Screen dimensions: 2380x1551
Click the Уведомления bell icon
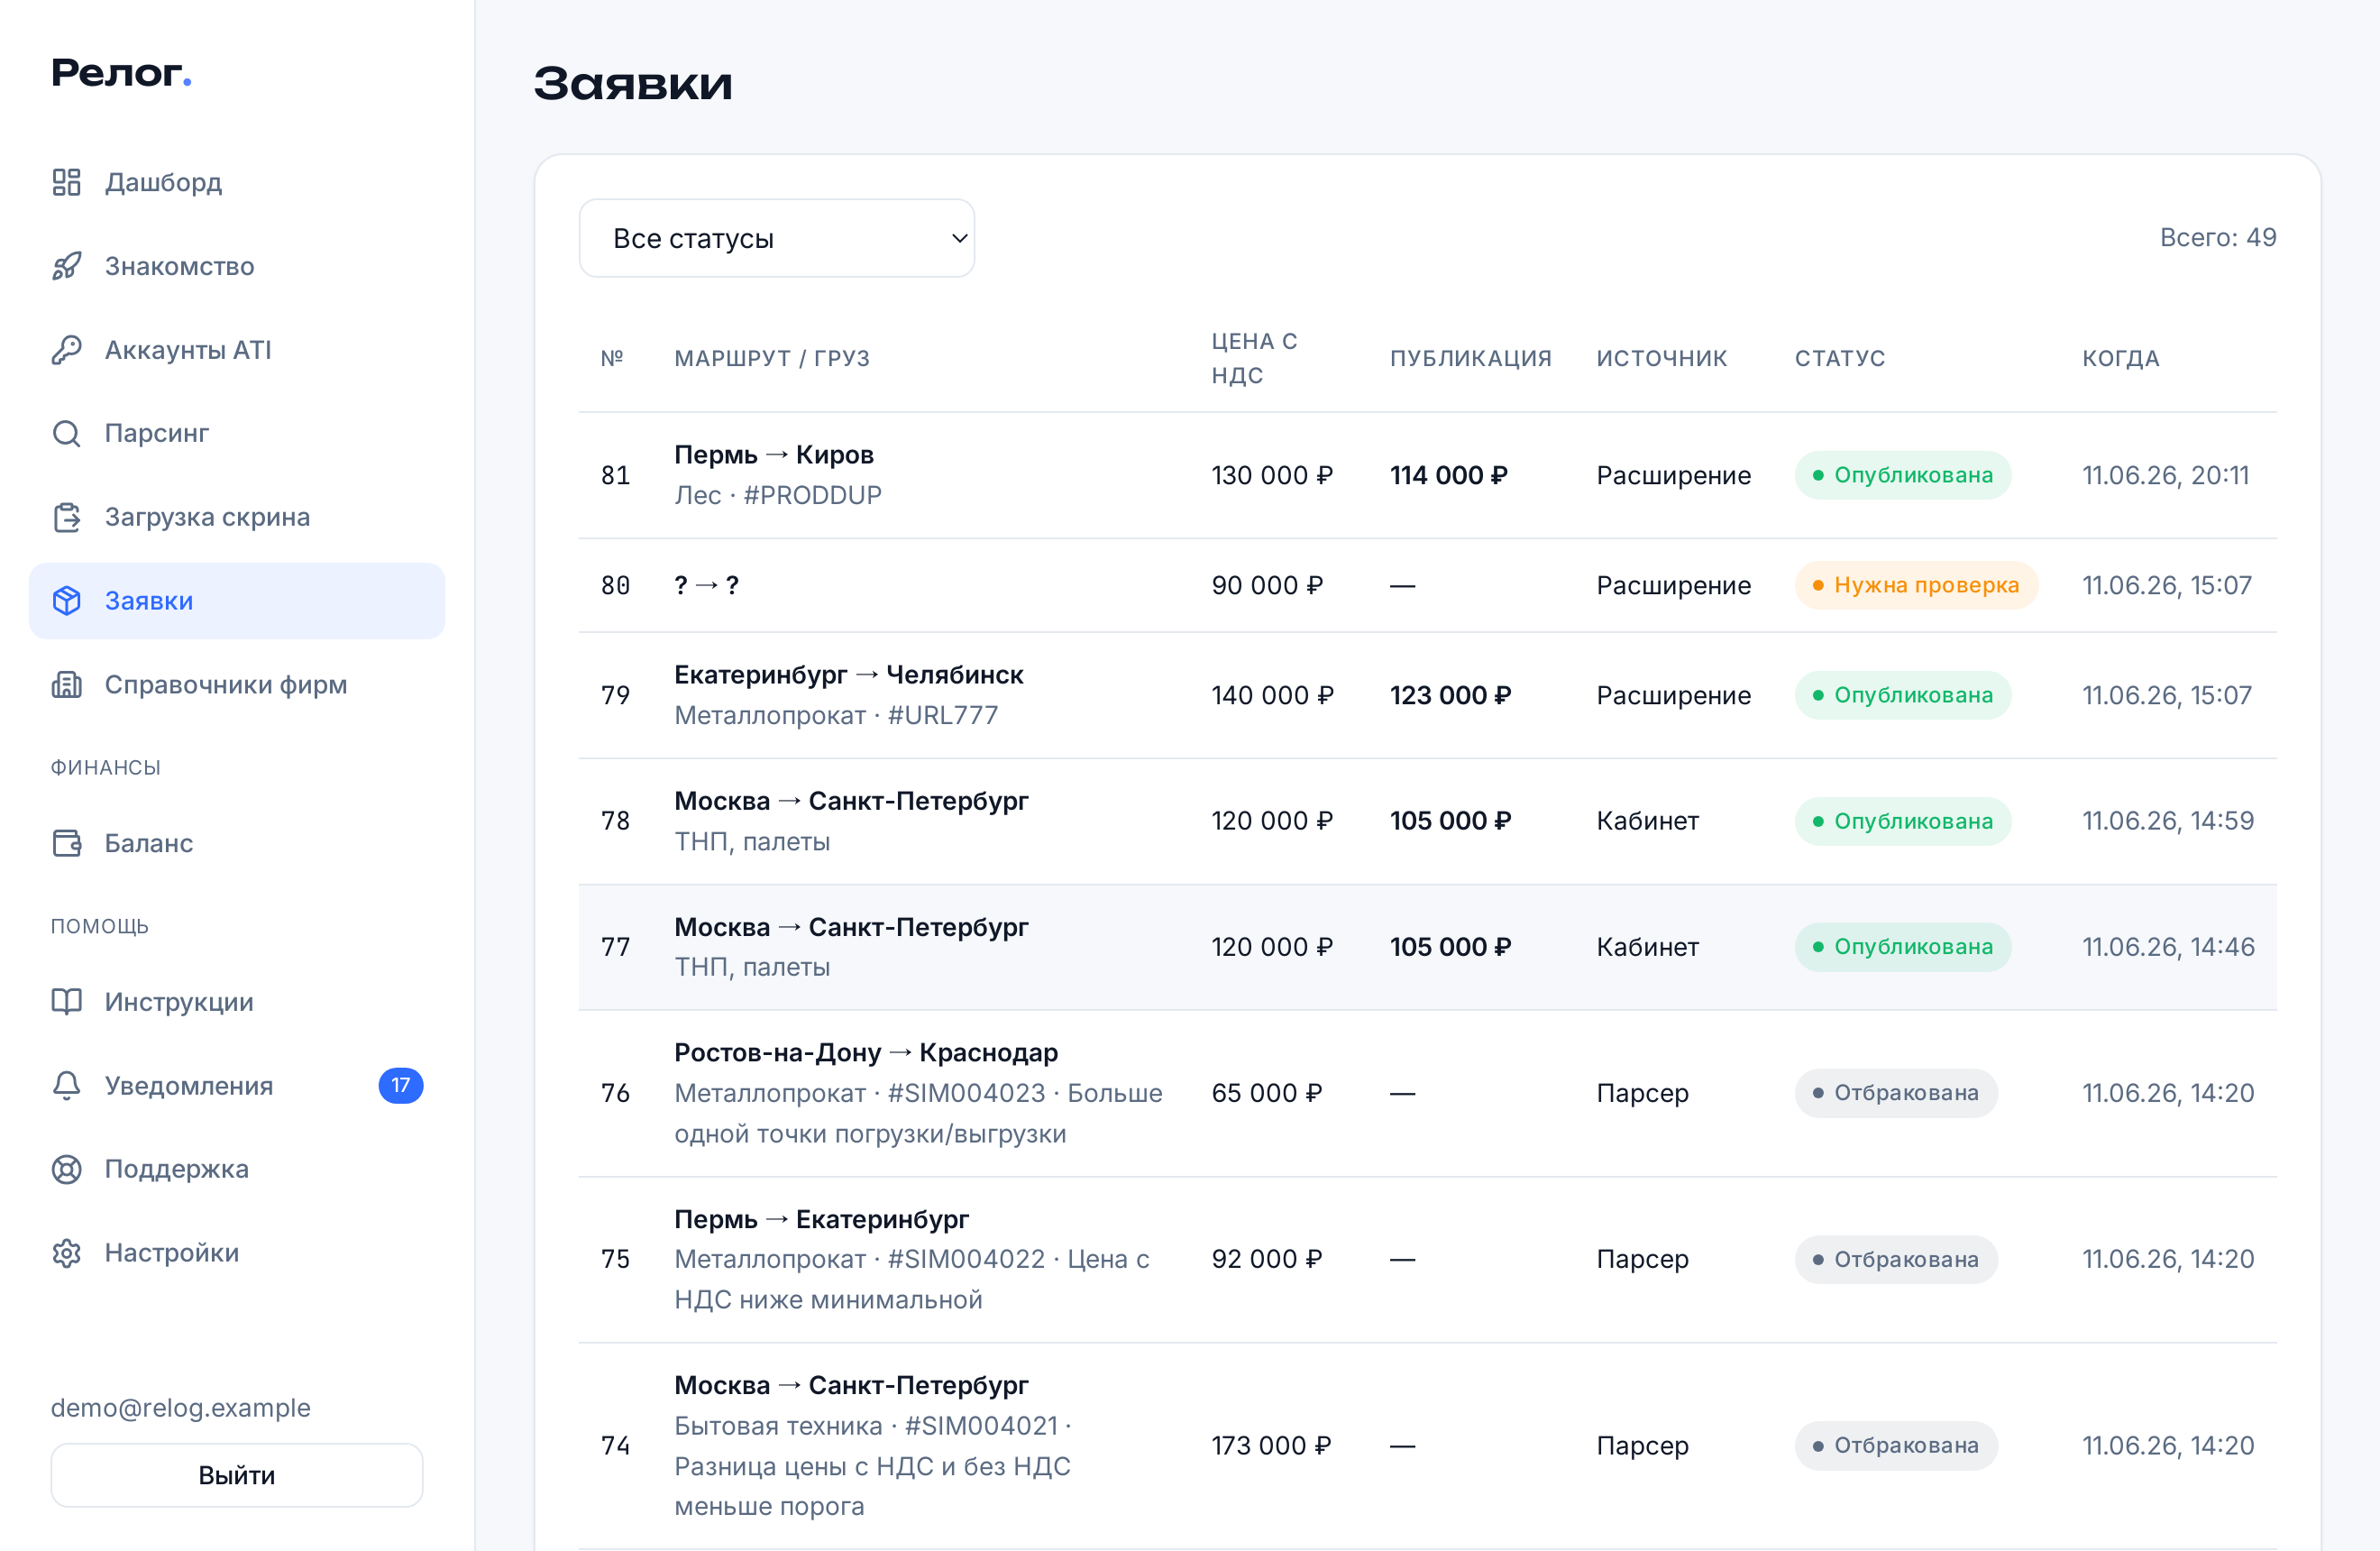66,1086
